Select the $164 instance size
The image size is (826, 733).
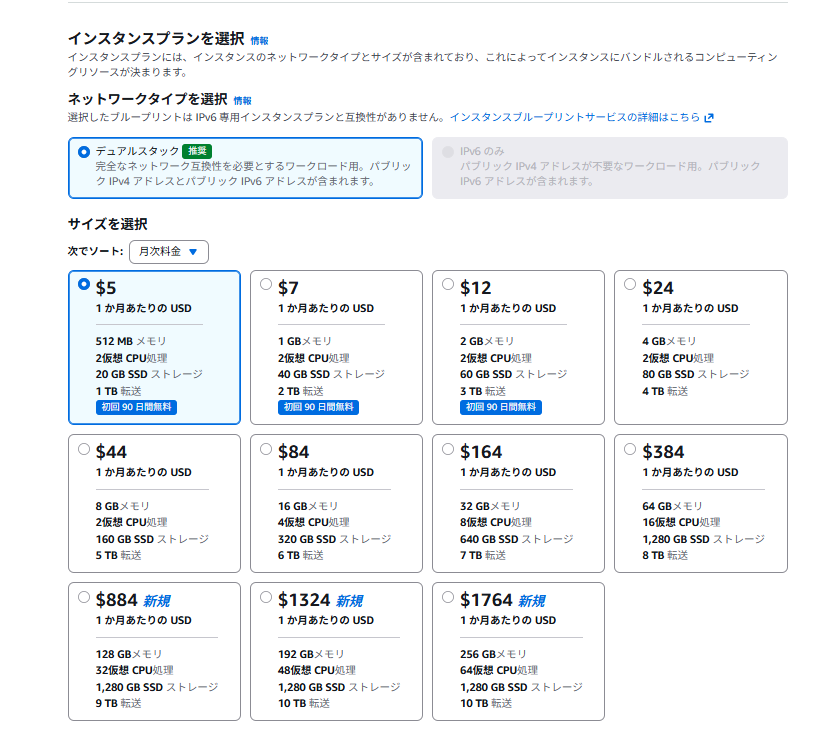[x=448, y=448]
